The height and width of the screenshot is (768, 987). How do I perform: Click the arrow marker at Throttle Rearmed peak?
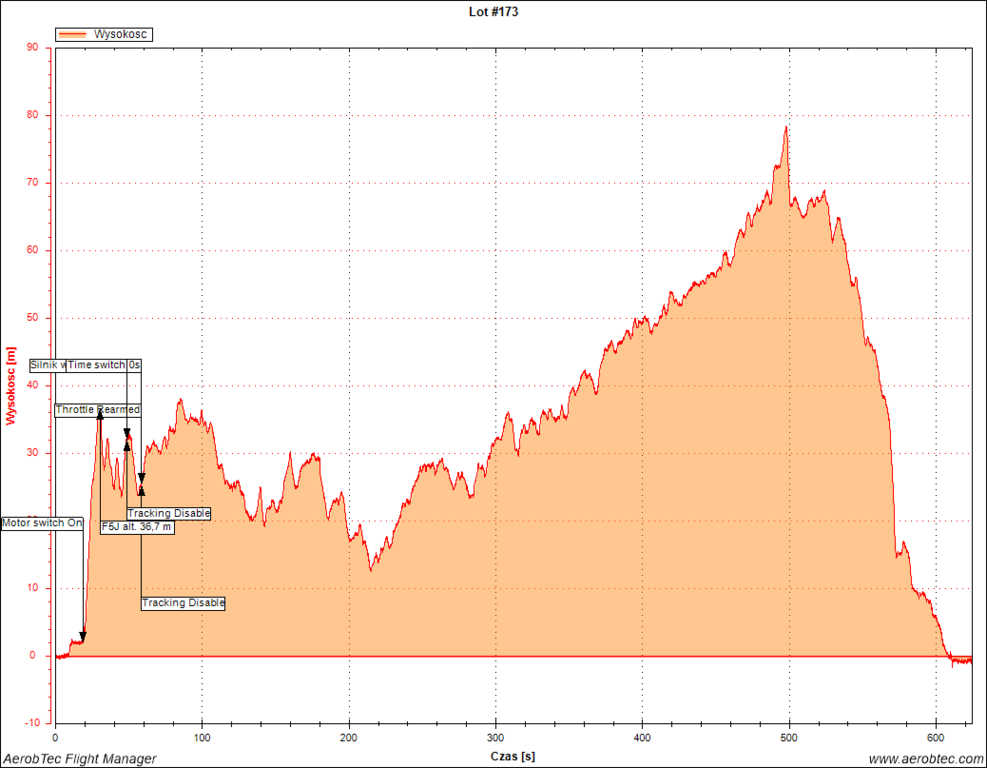(x=99, y=412)
